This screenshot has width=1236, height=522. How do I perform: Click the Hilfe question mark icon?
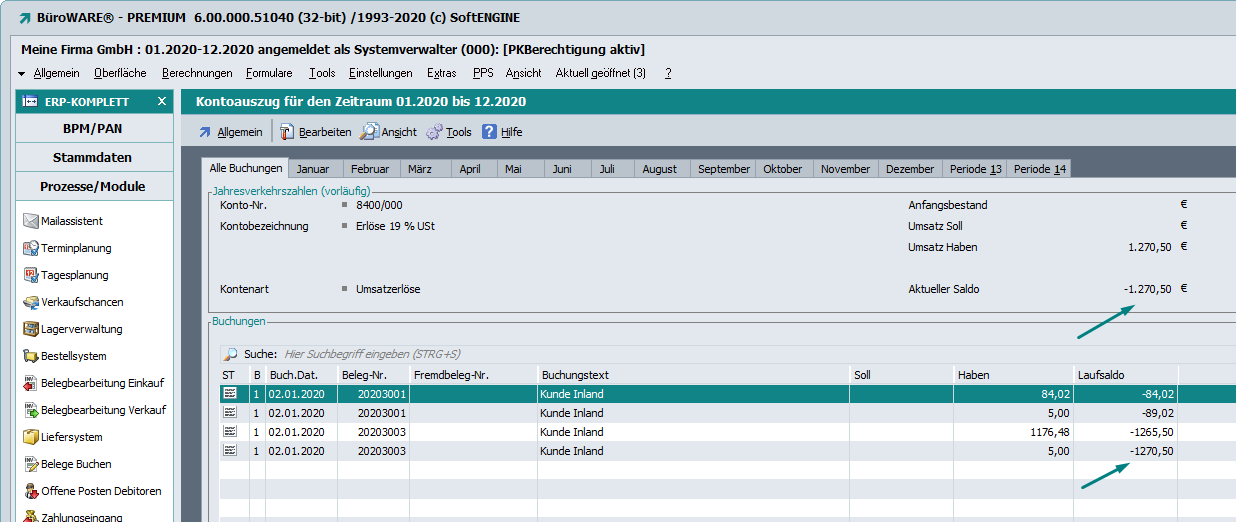(x=490, y=132)
